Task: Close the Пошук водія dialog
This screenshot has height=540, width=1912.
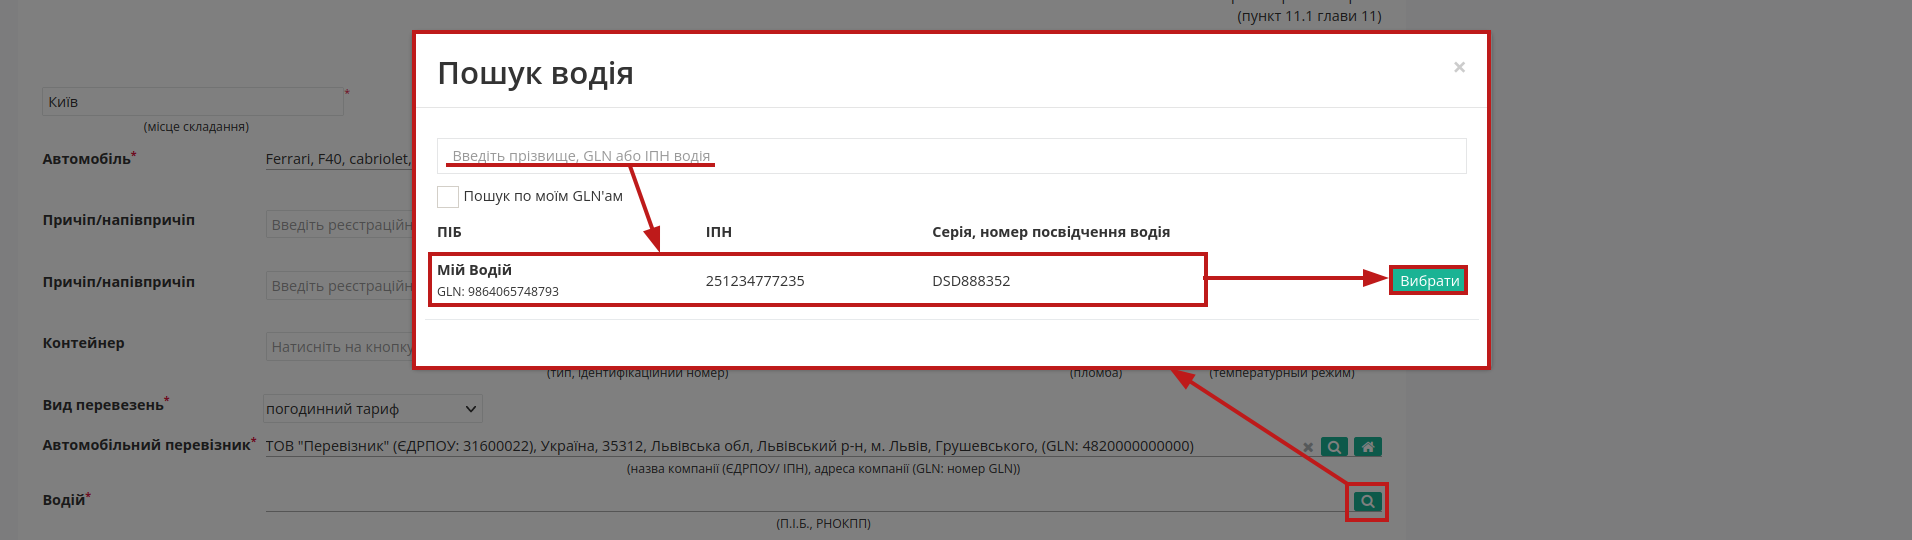Action: click(1459, 67)
